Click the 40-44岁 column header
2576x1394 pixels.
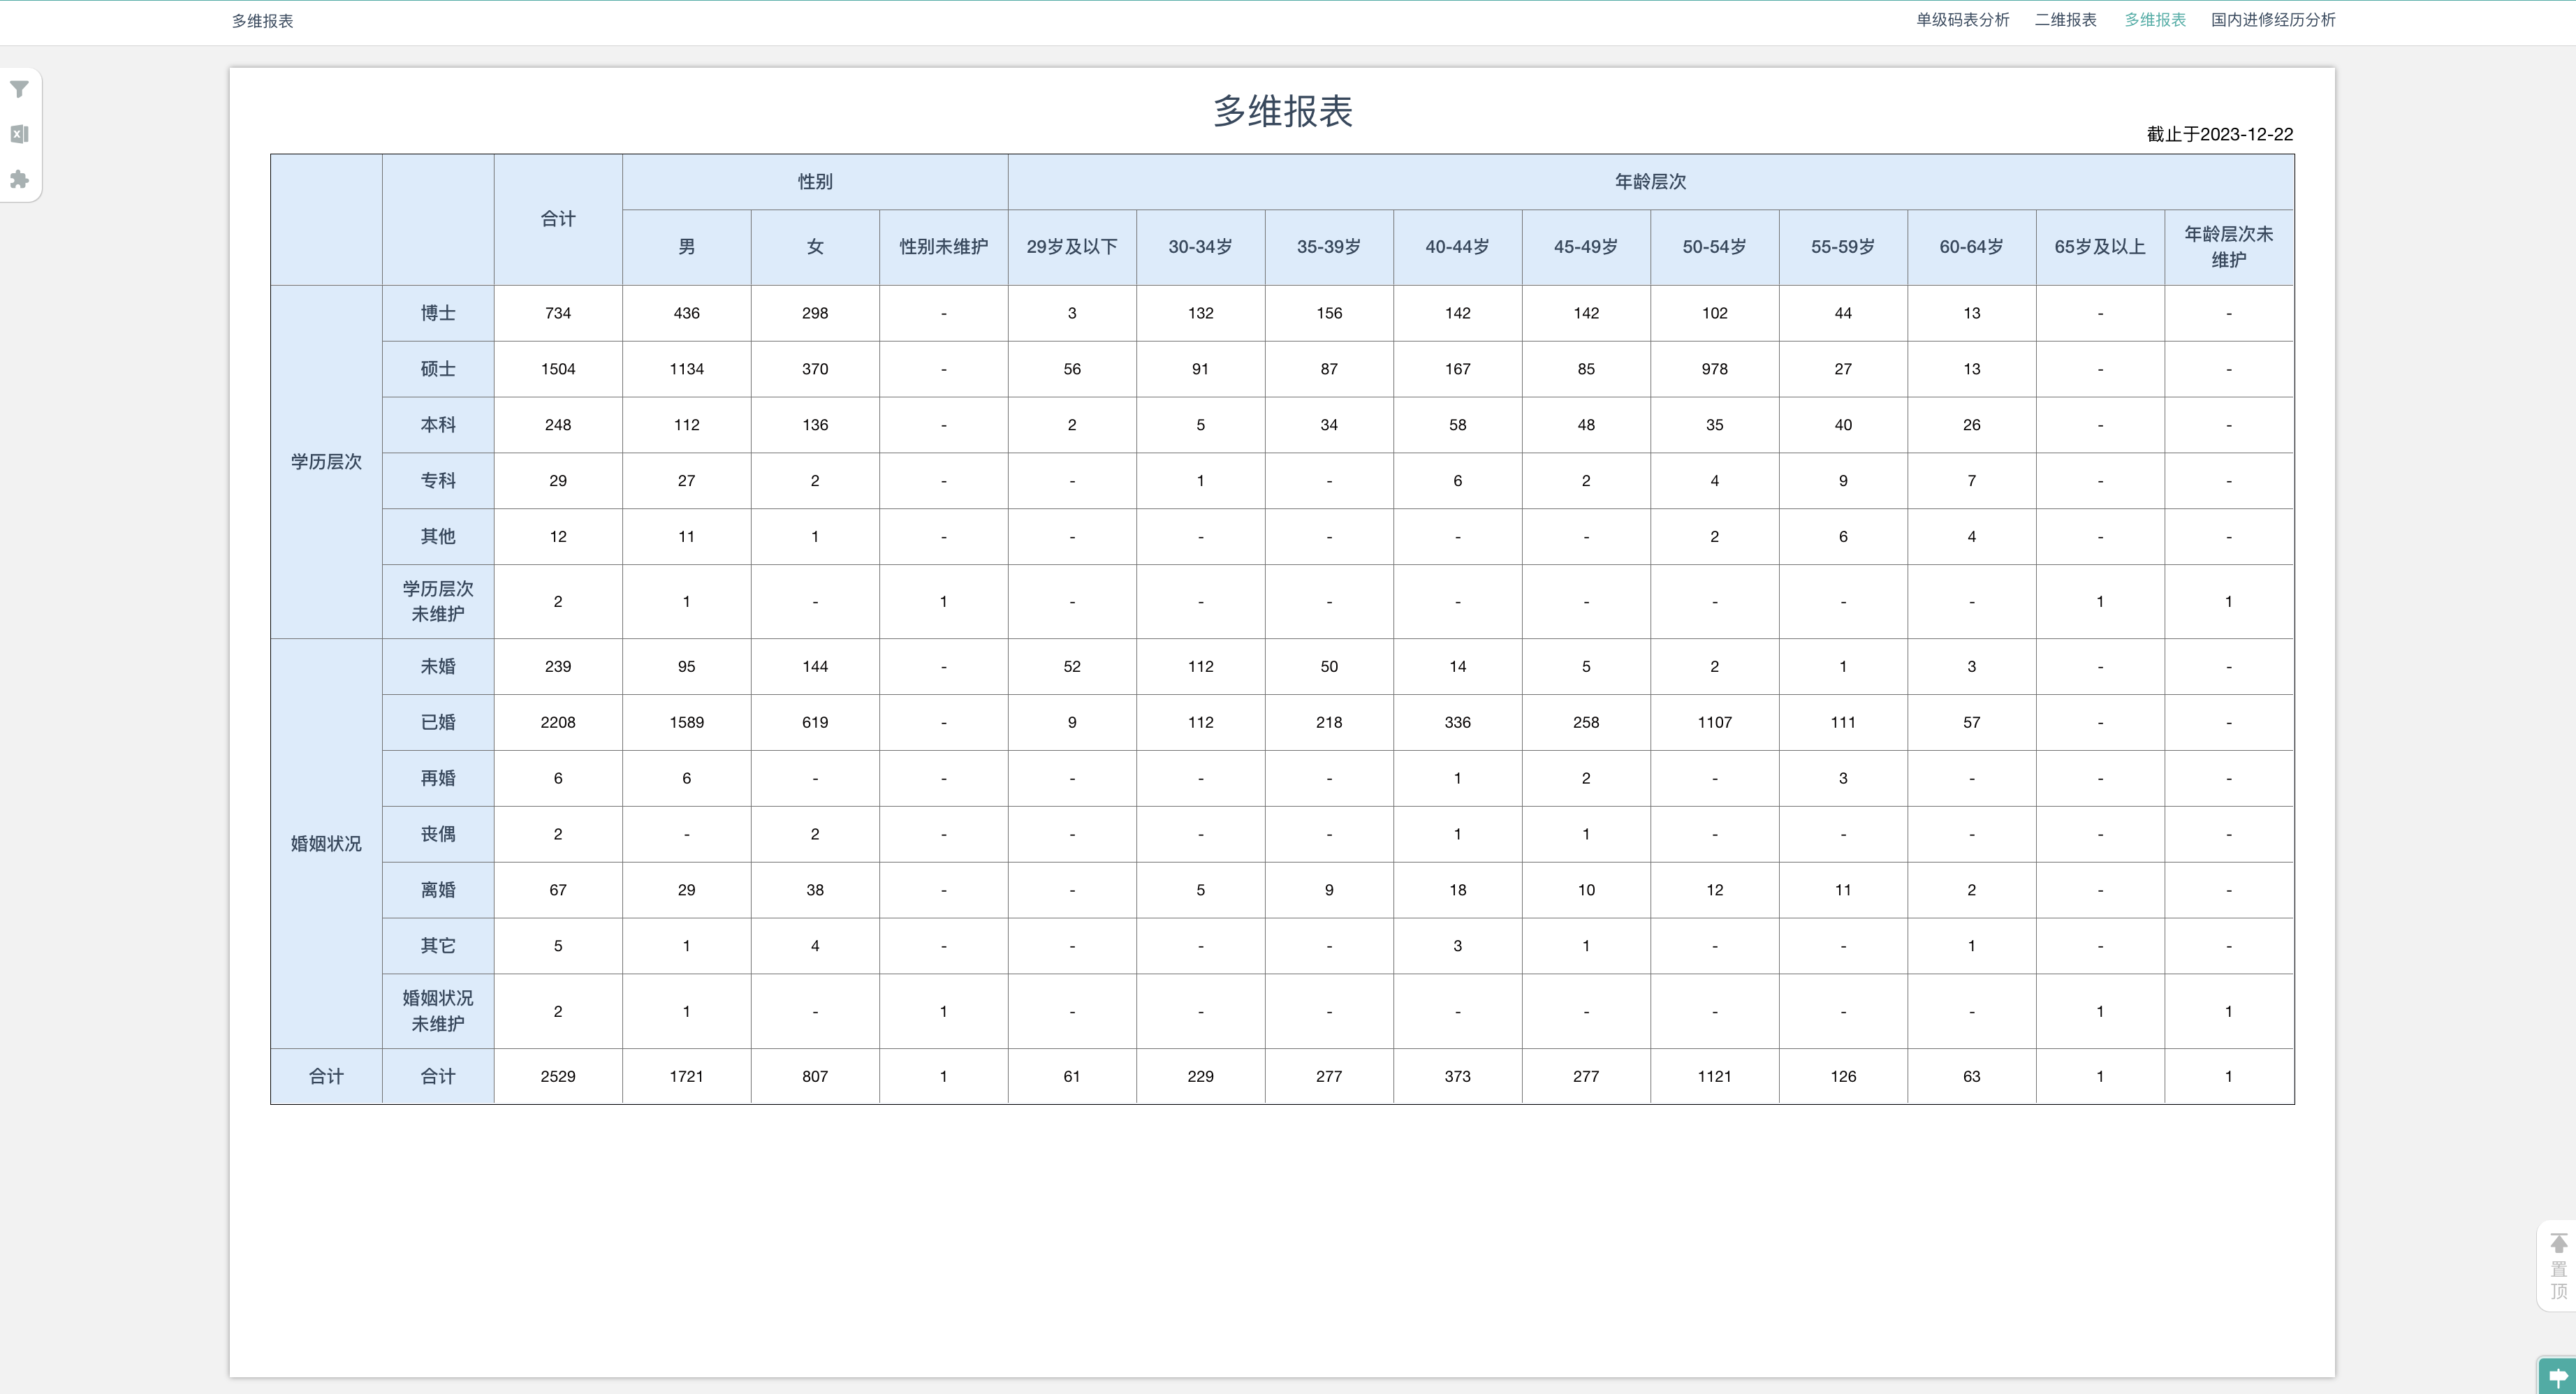(1457, 247)
